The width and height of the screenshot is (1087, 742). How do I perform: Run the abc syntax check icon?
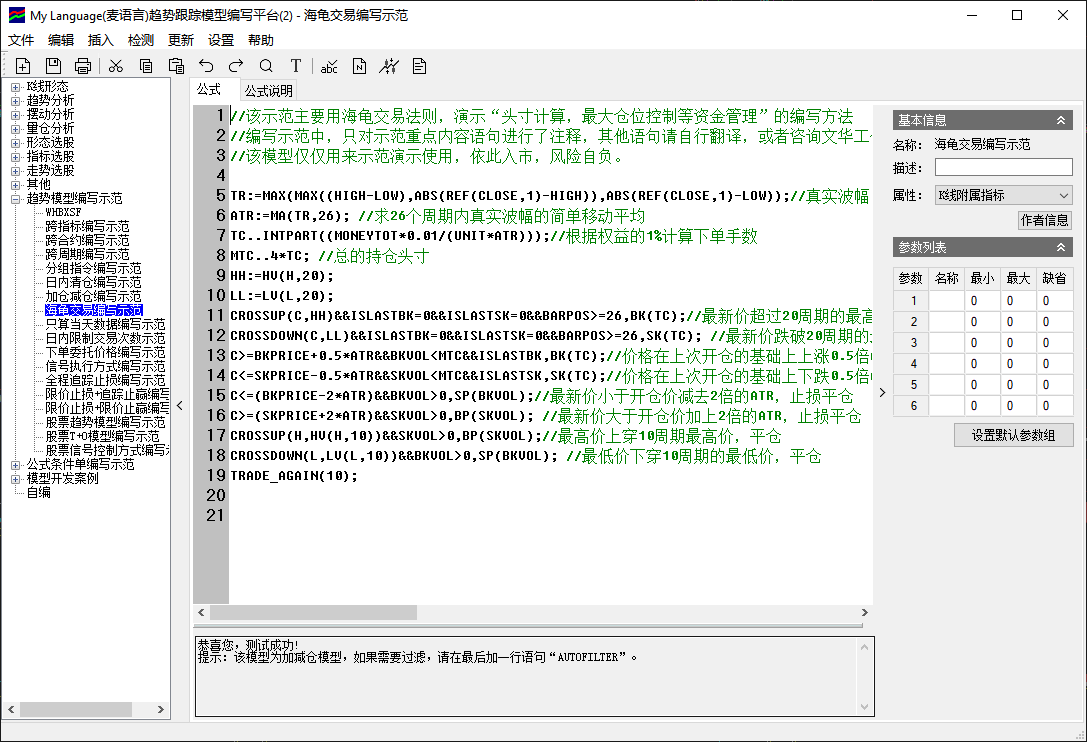coord(329,66)
